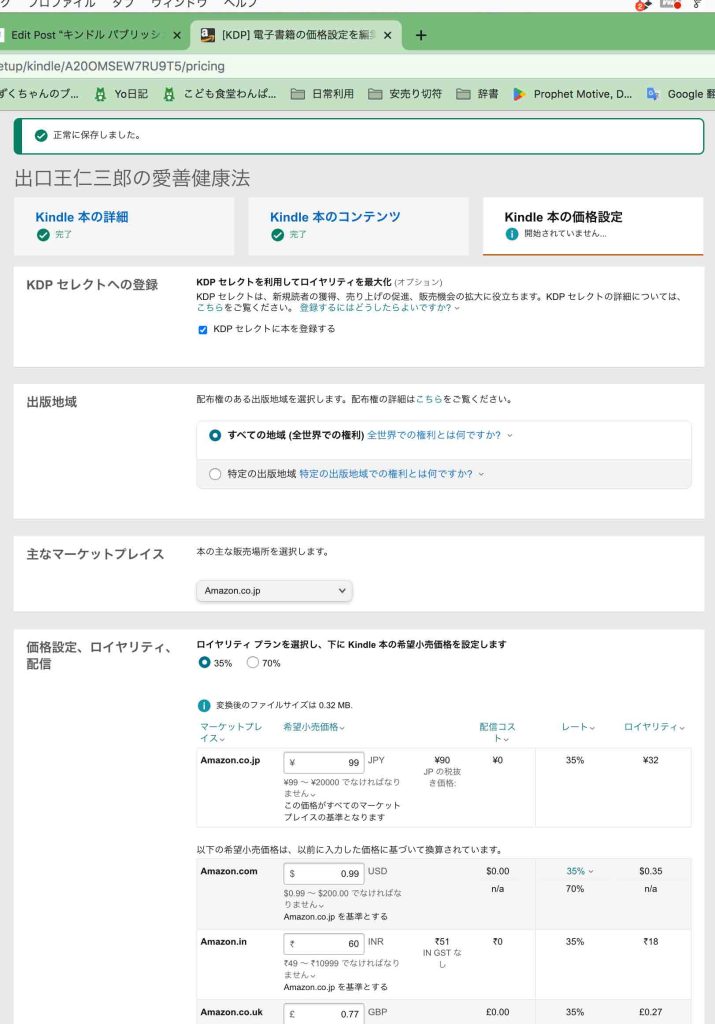
Task: Select the Kindle 本の価格設定 step
Action: point(563,217)
